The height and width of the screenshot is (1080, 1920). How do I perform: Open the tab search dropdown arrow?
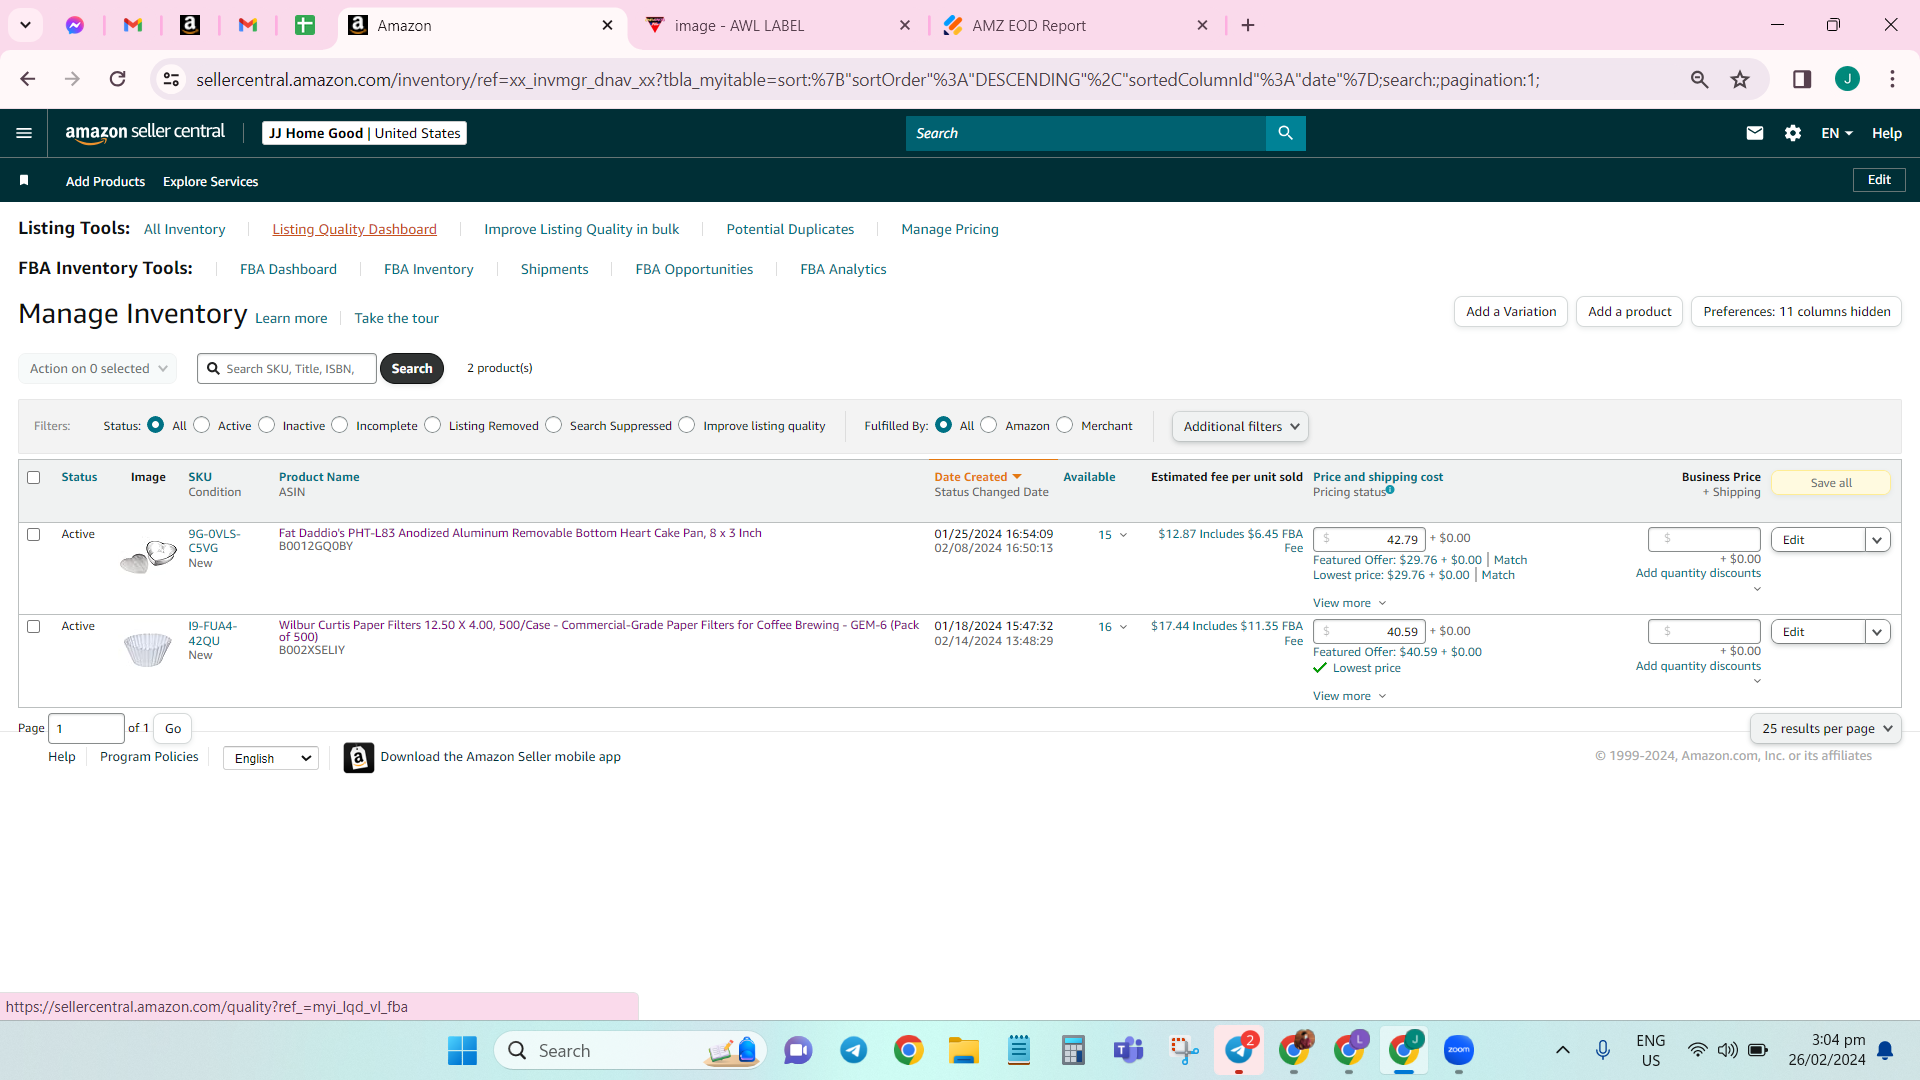[25, 25]
